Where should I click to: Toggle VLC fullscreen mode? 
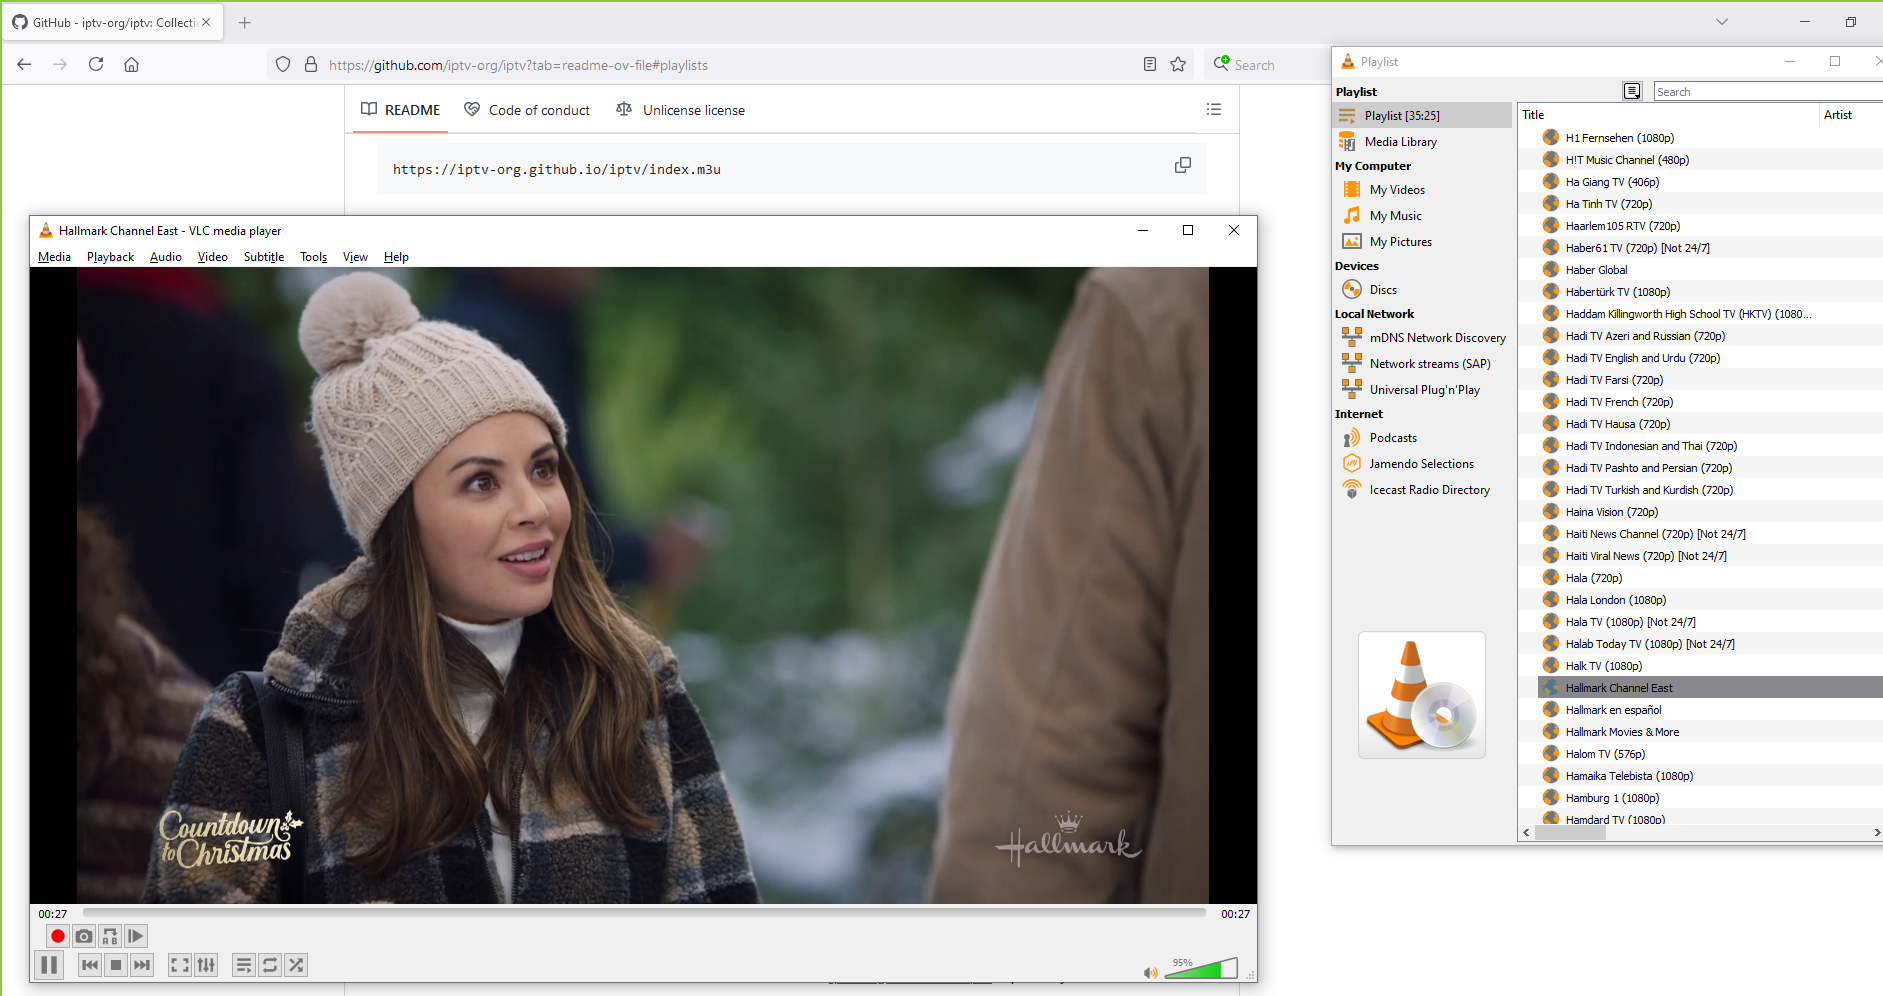(x=180, y=965)
